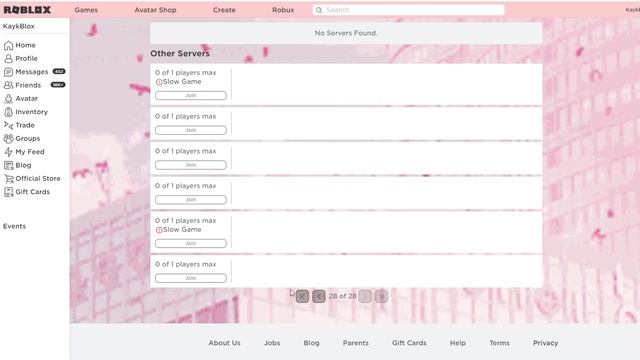Open the Blog sidebar icon
The height and width of the screenshot is (360, 640).
click(8, 165)
